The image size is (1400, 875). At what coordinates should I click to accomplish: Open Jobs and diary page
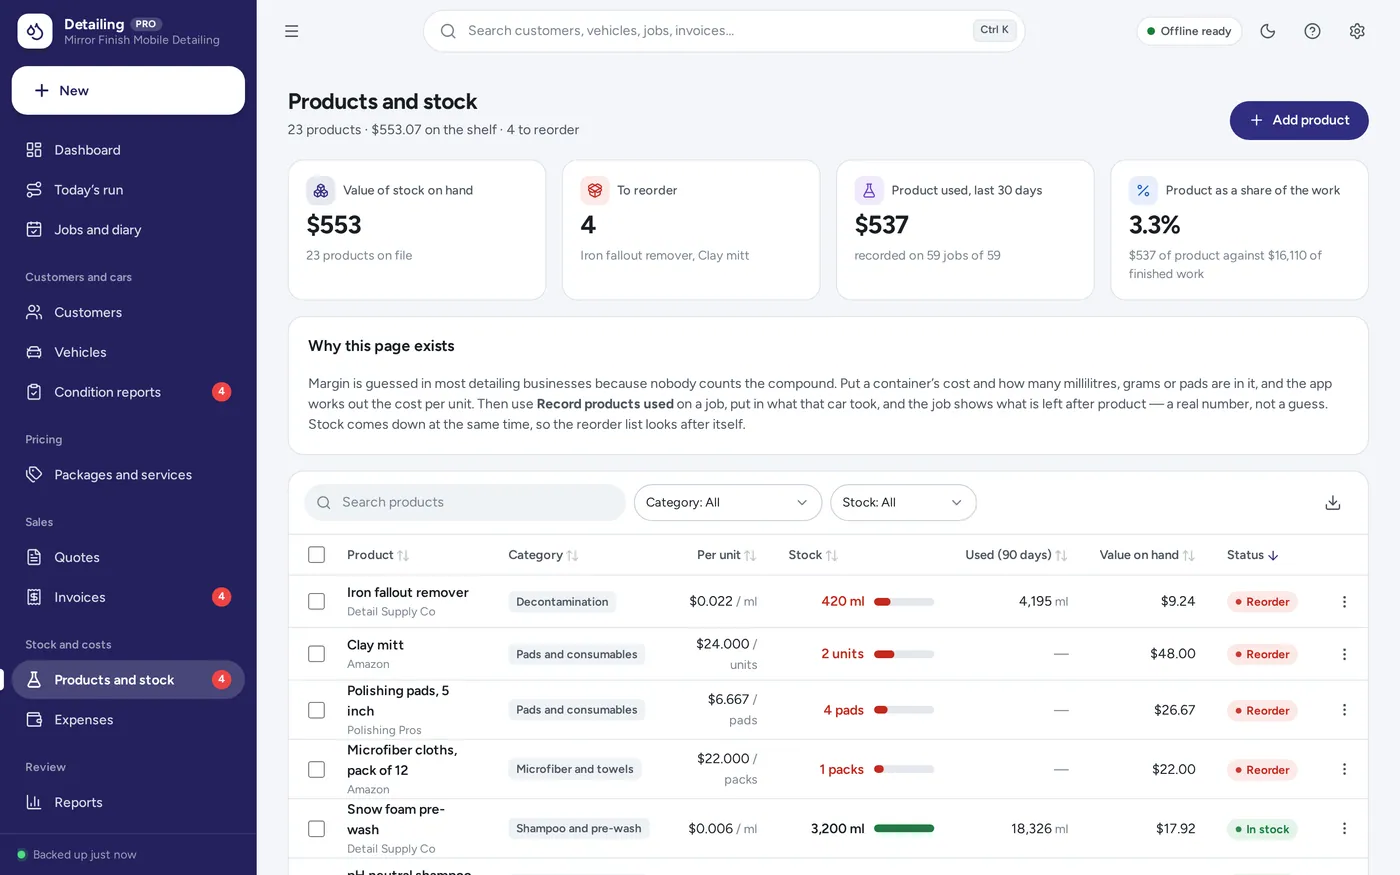(x=128, y=230)
